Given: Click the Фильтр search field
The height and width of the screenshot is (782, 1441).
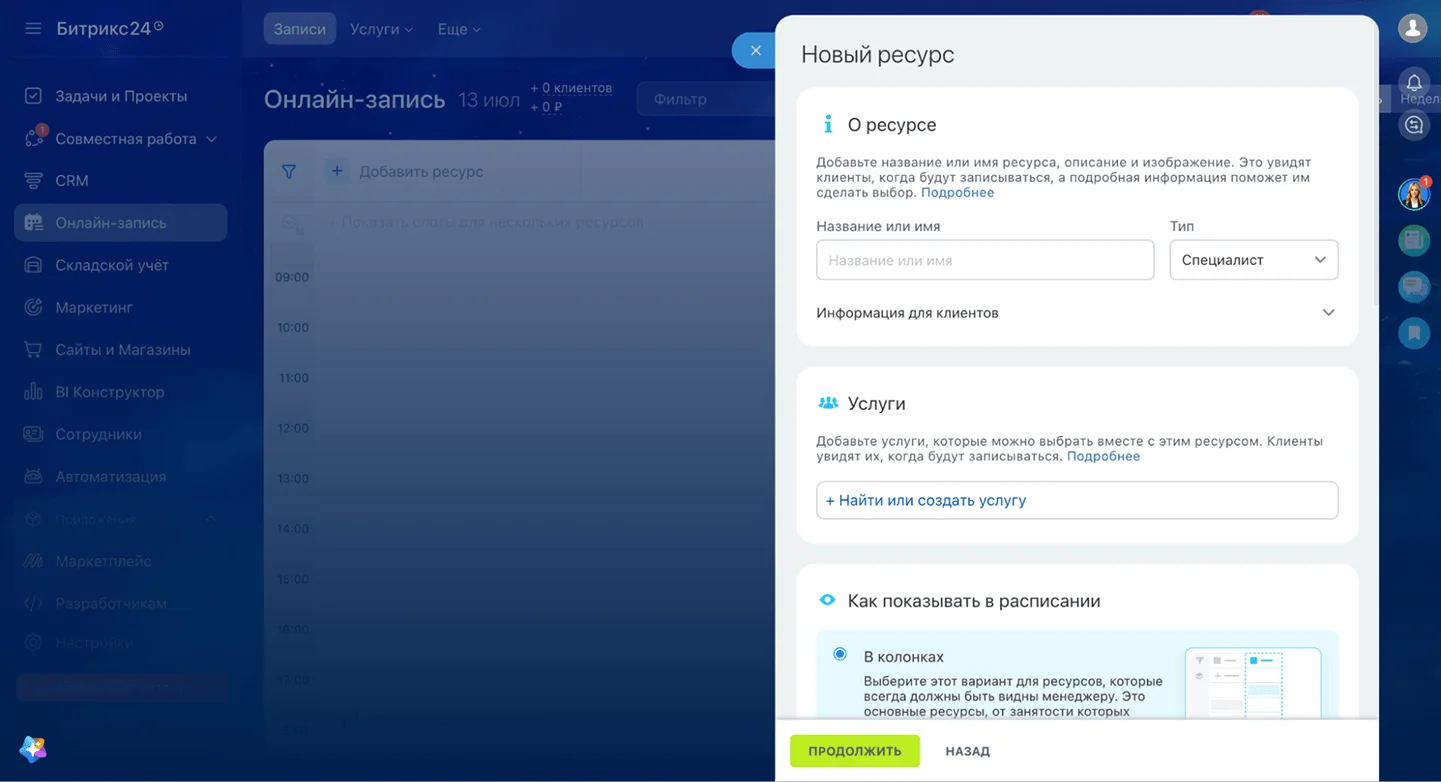Looking at the screenshot, I should 706,99.
